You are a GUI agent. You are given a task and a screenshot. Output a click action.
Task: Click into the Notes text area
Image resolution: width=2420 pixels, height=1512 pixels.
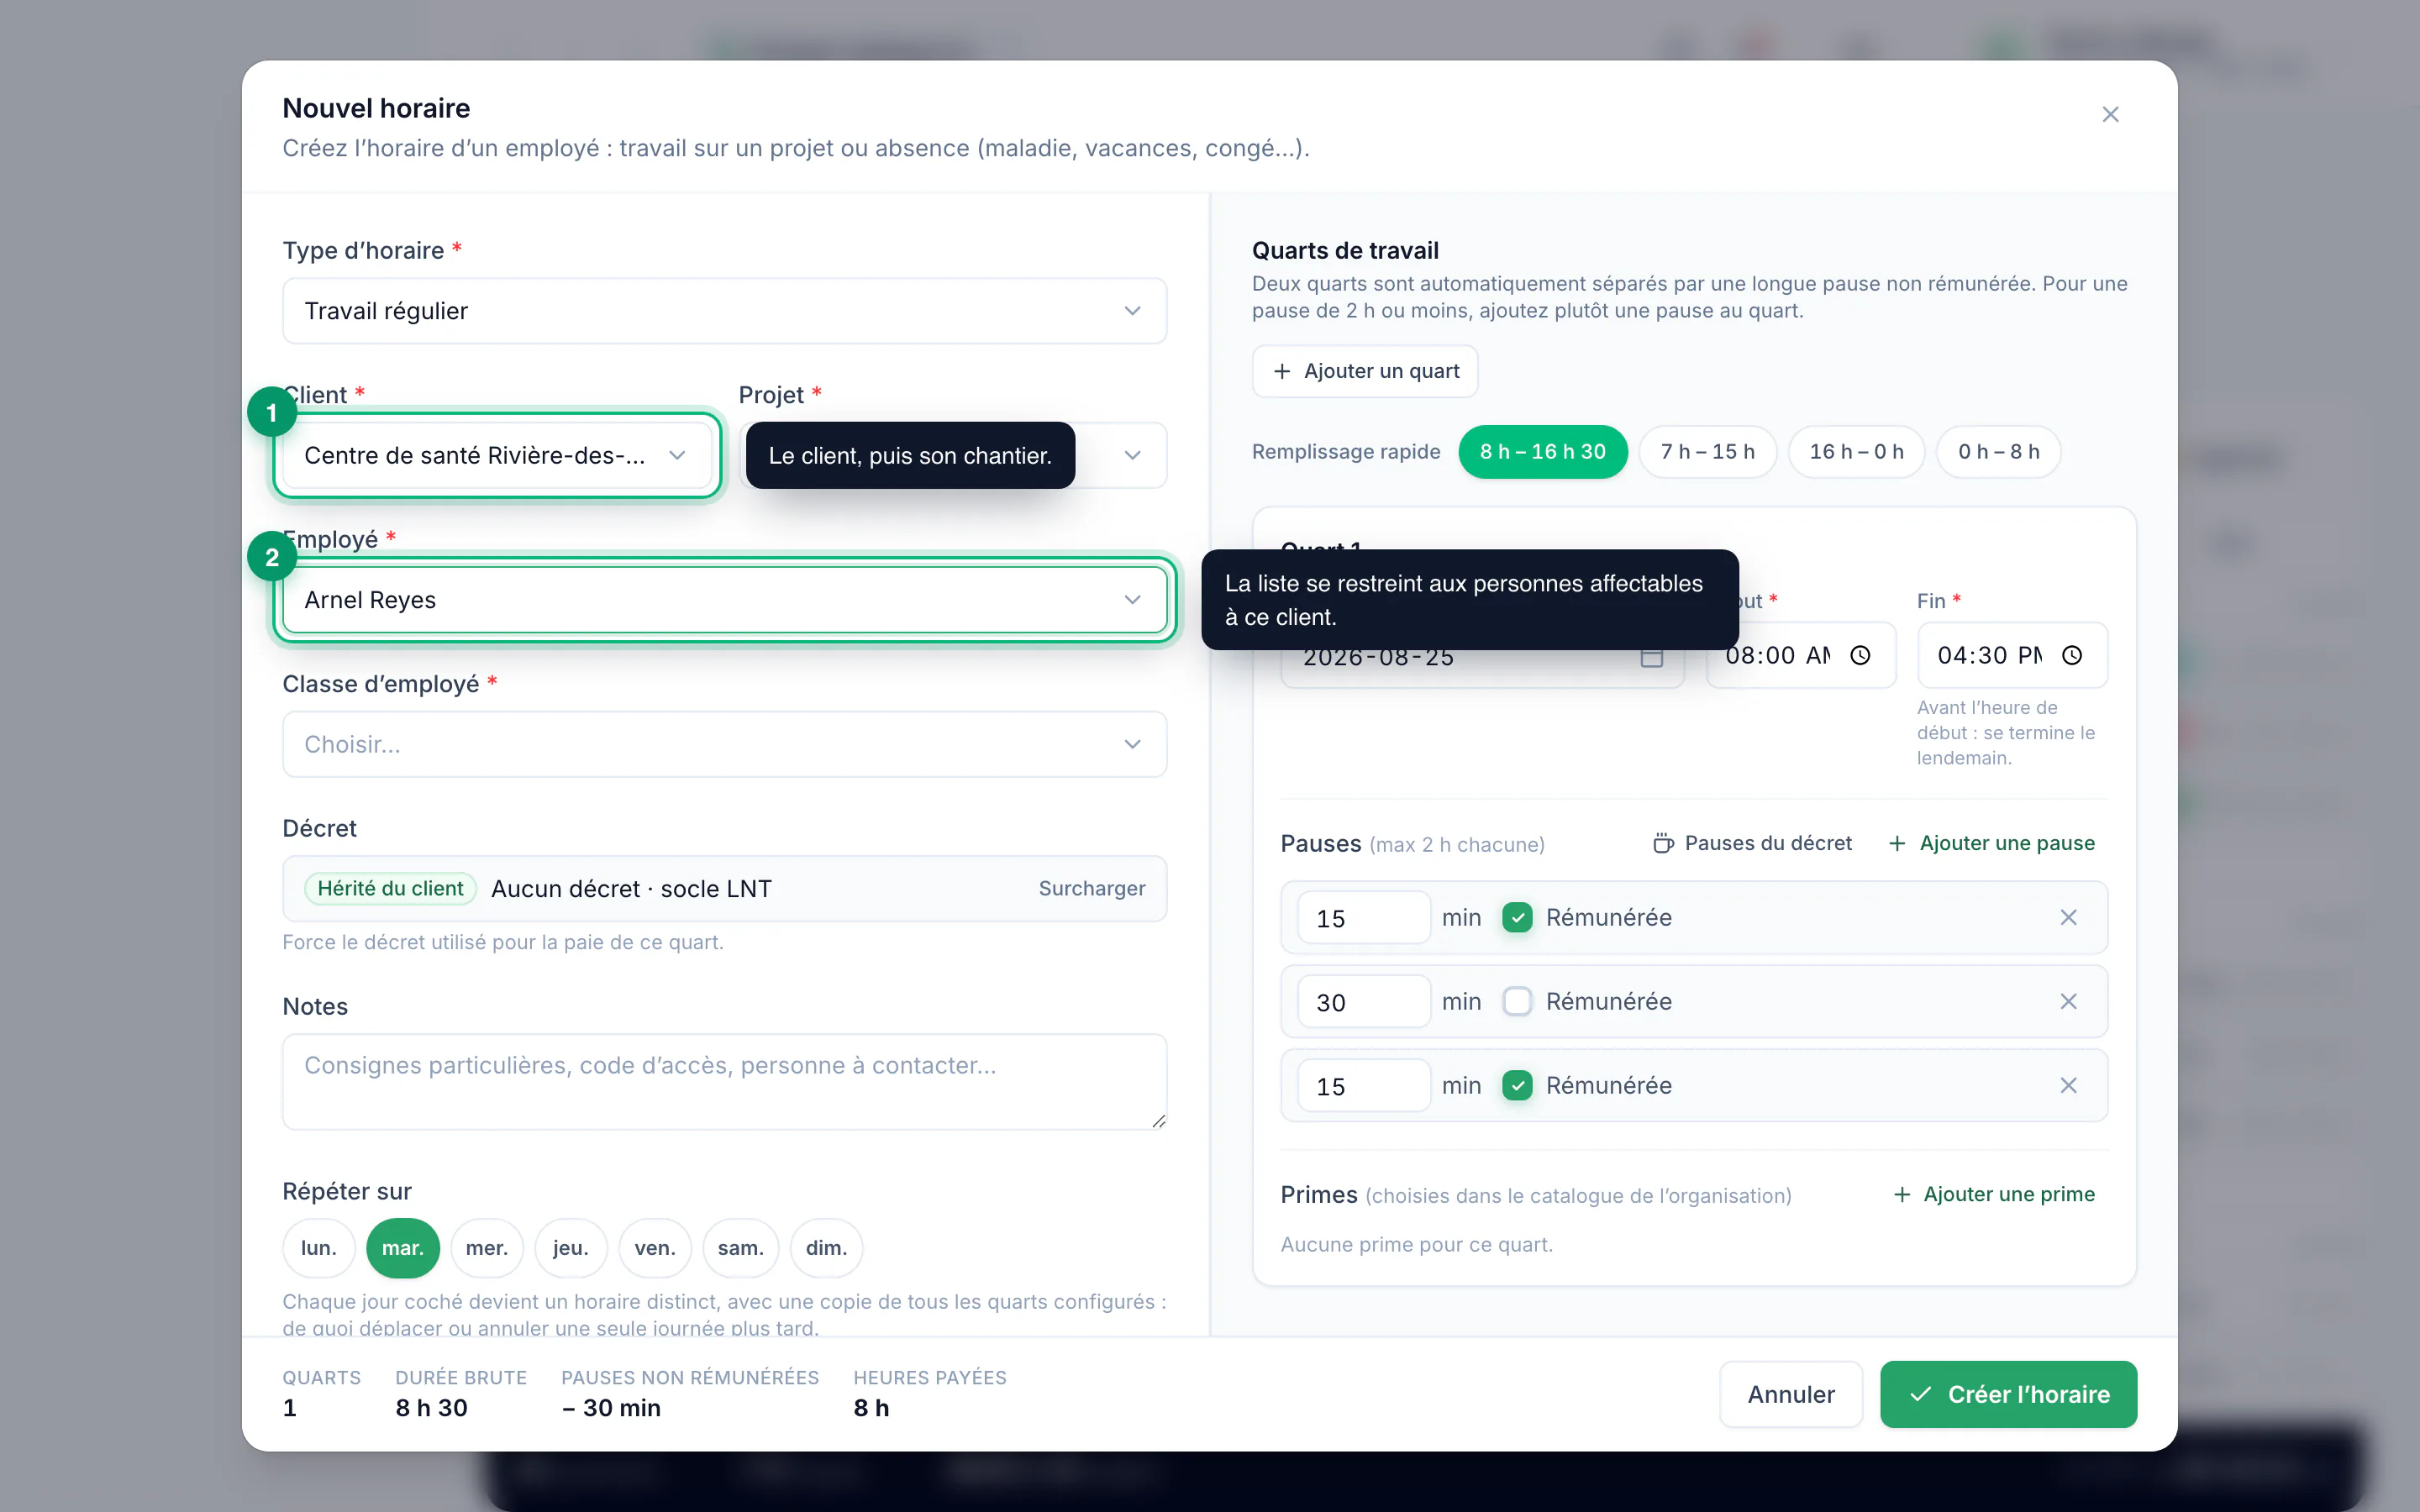pyautogui.click(x=724, y=1082)
